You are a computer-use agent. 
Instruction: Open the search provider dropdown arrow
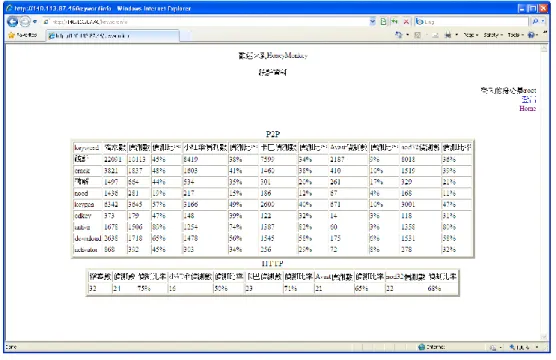click(x=543, y=22)
